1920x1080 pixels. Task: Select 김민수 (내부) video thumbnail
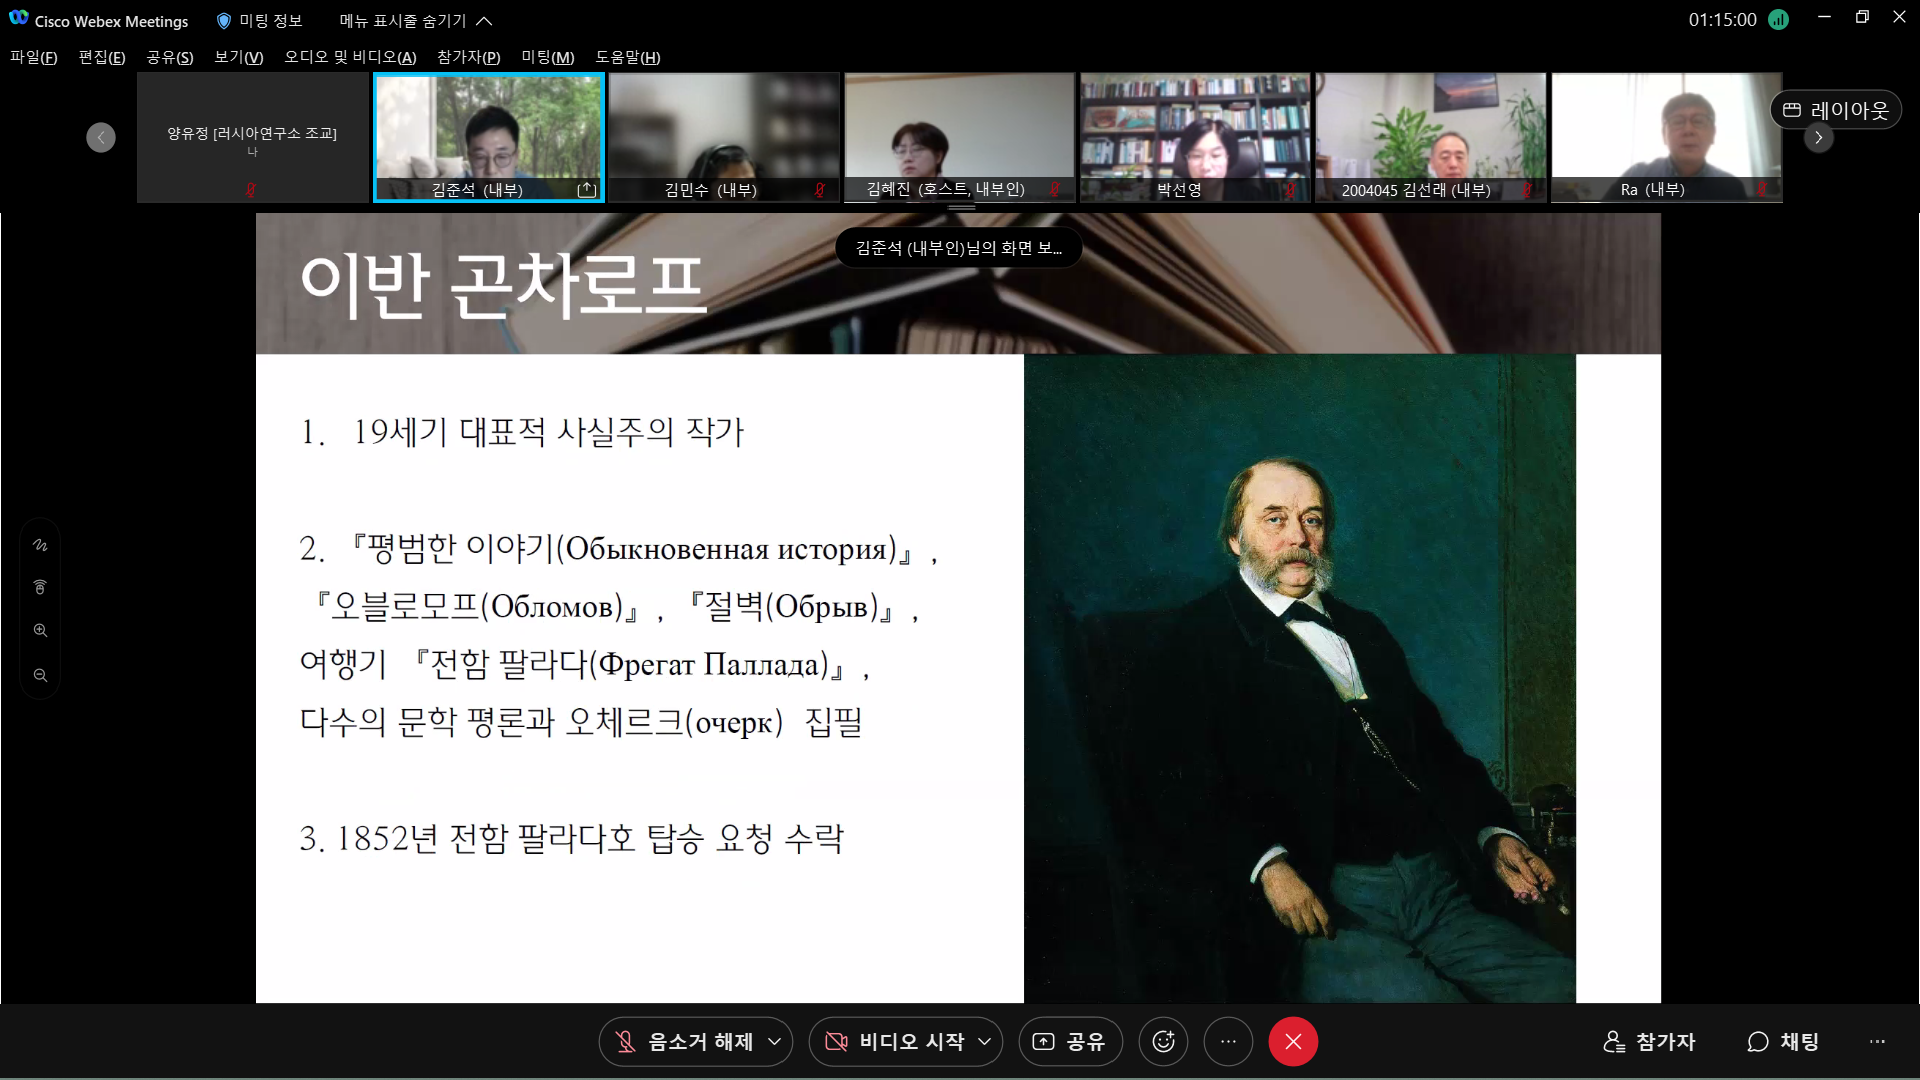724,137
